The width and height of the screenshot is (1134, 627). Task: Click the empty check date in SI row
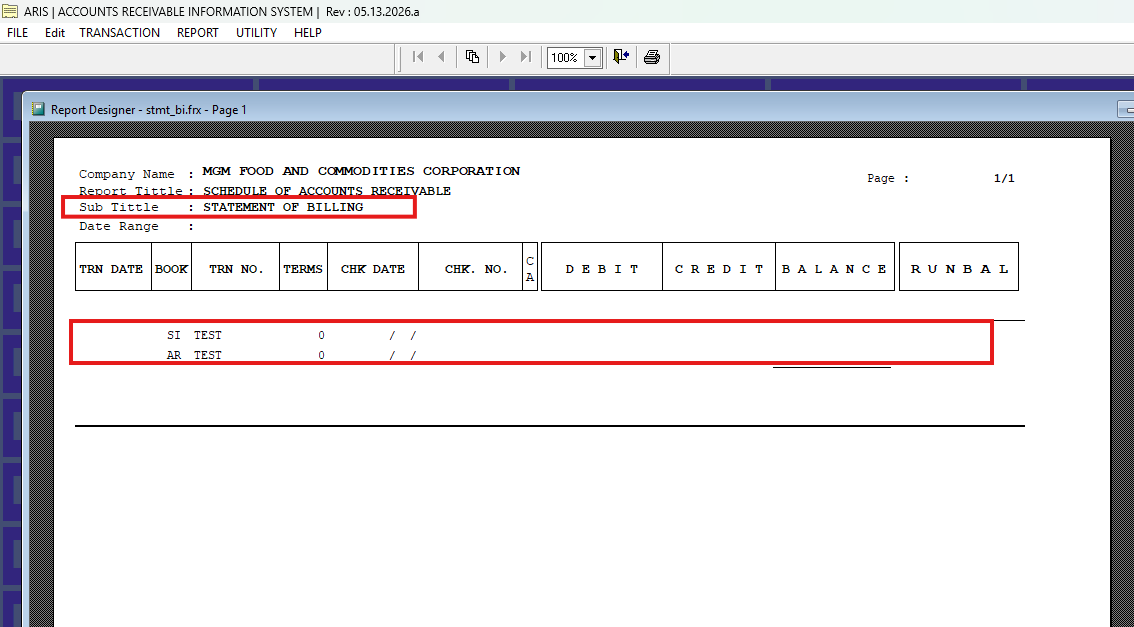[403, 336]
